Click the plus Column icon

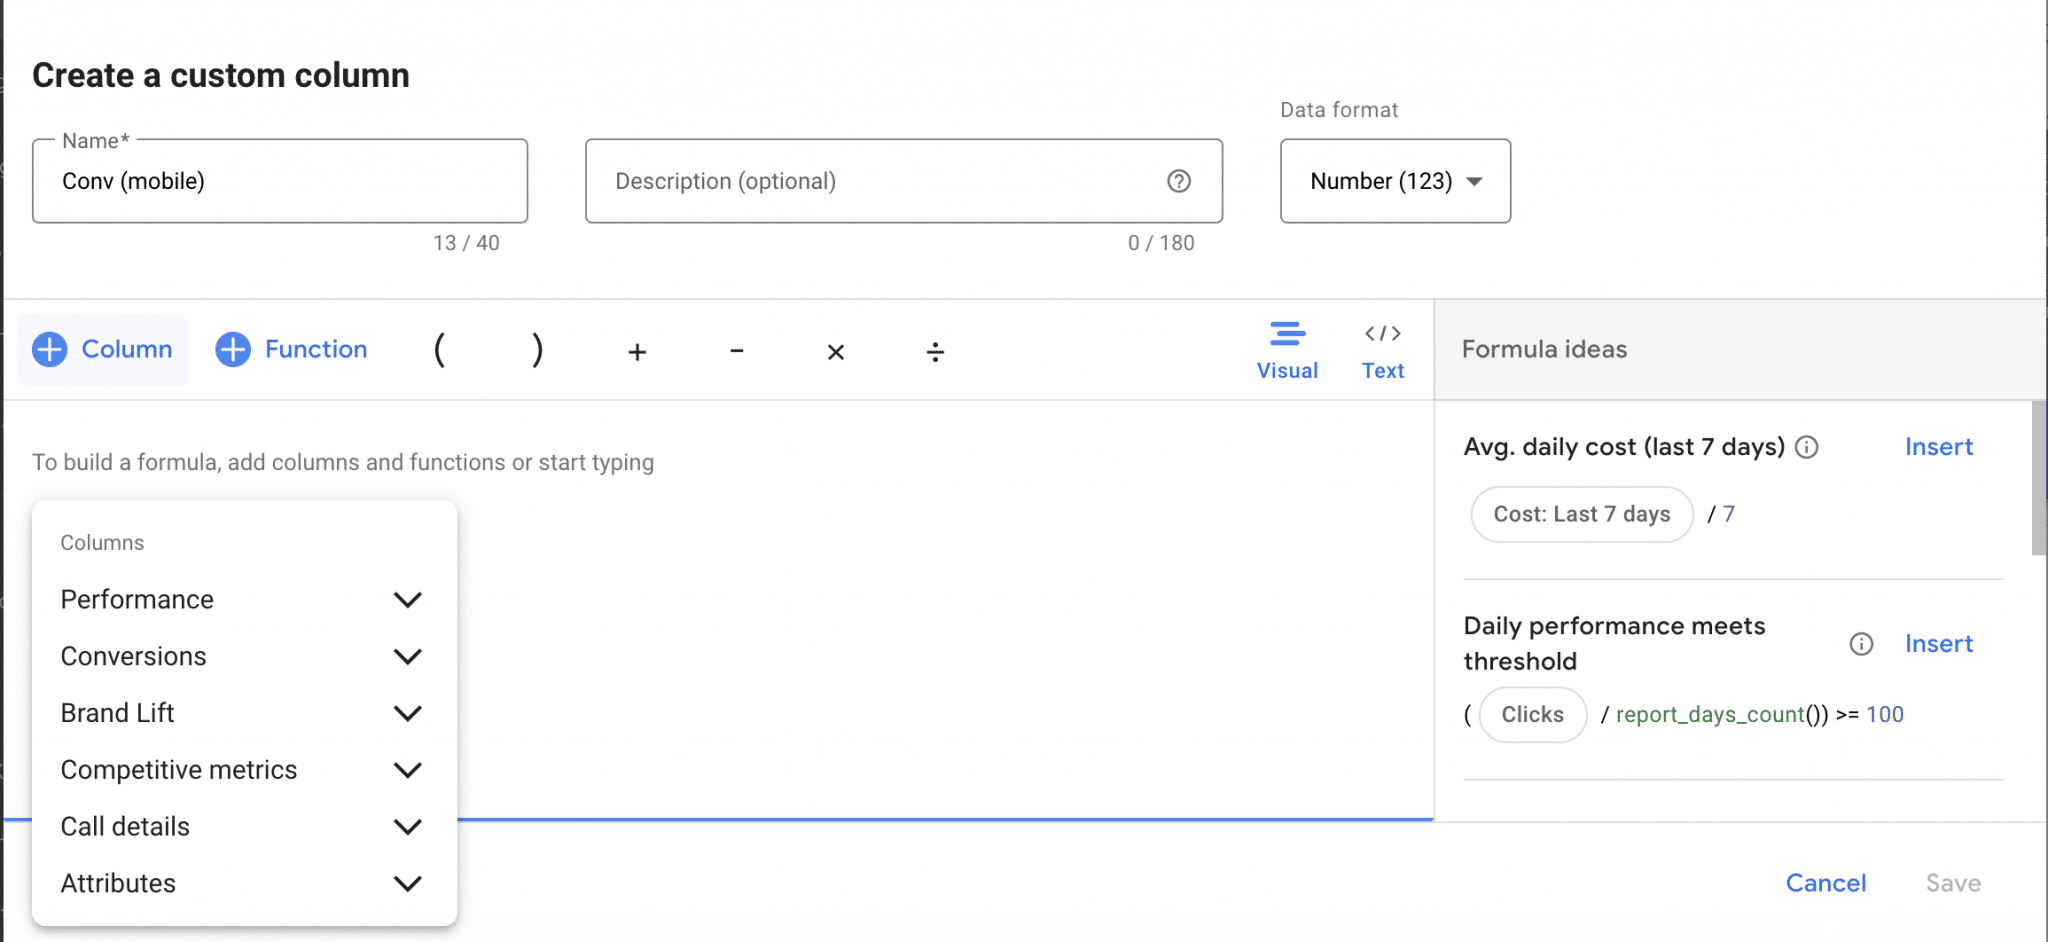50,349
